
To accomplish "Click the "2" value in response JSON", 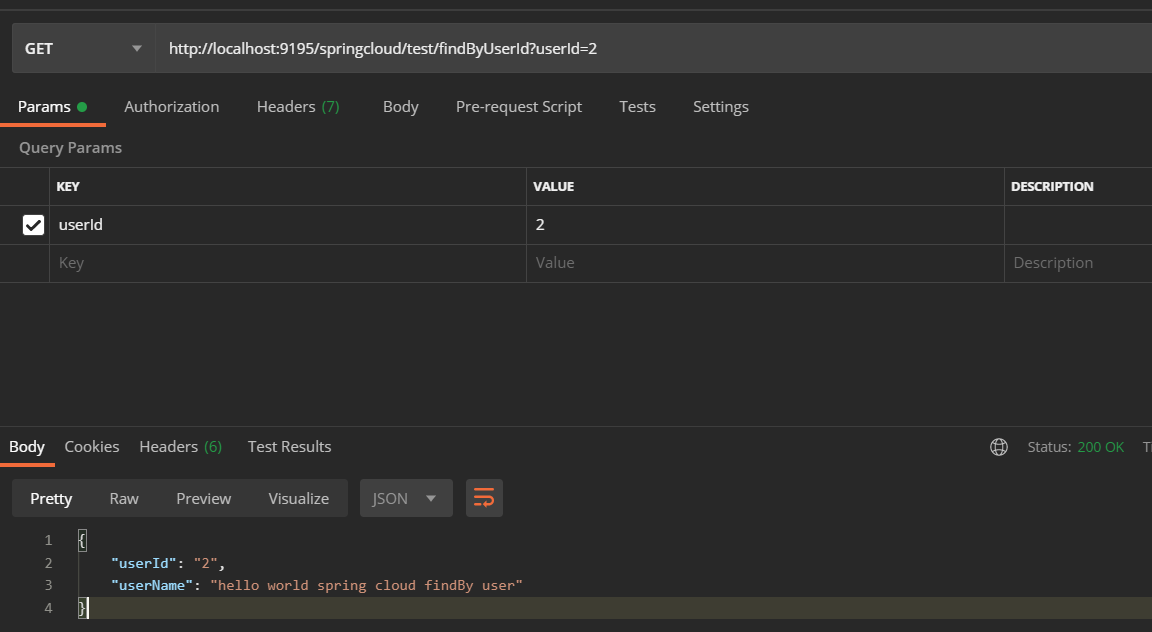I will coord(206,564).
